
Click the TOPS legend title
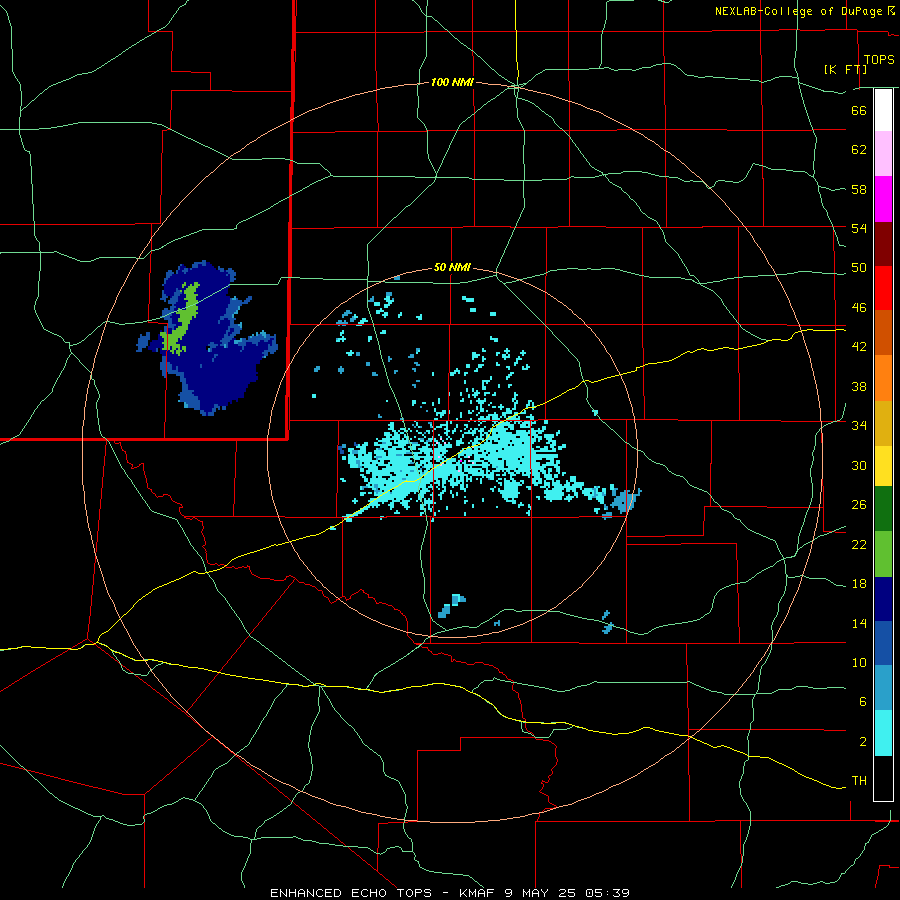point(879,60)
